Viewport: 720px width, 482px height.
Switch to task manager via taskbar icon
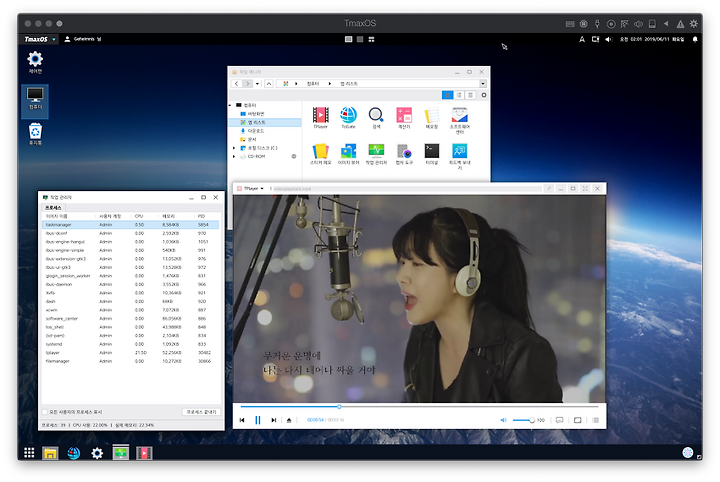point(120,454)
